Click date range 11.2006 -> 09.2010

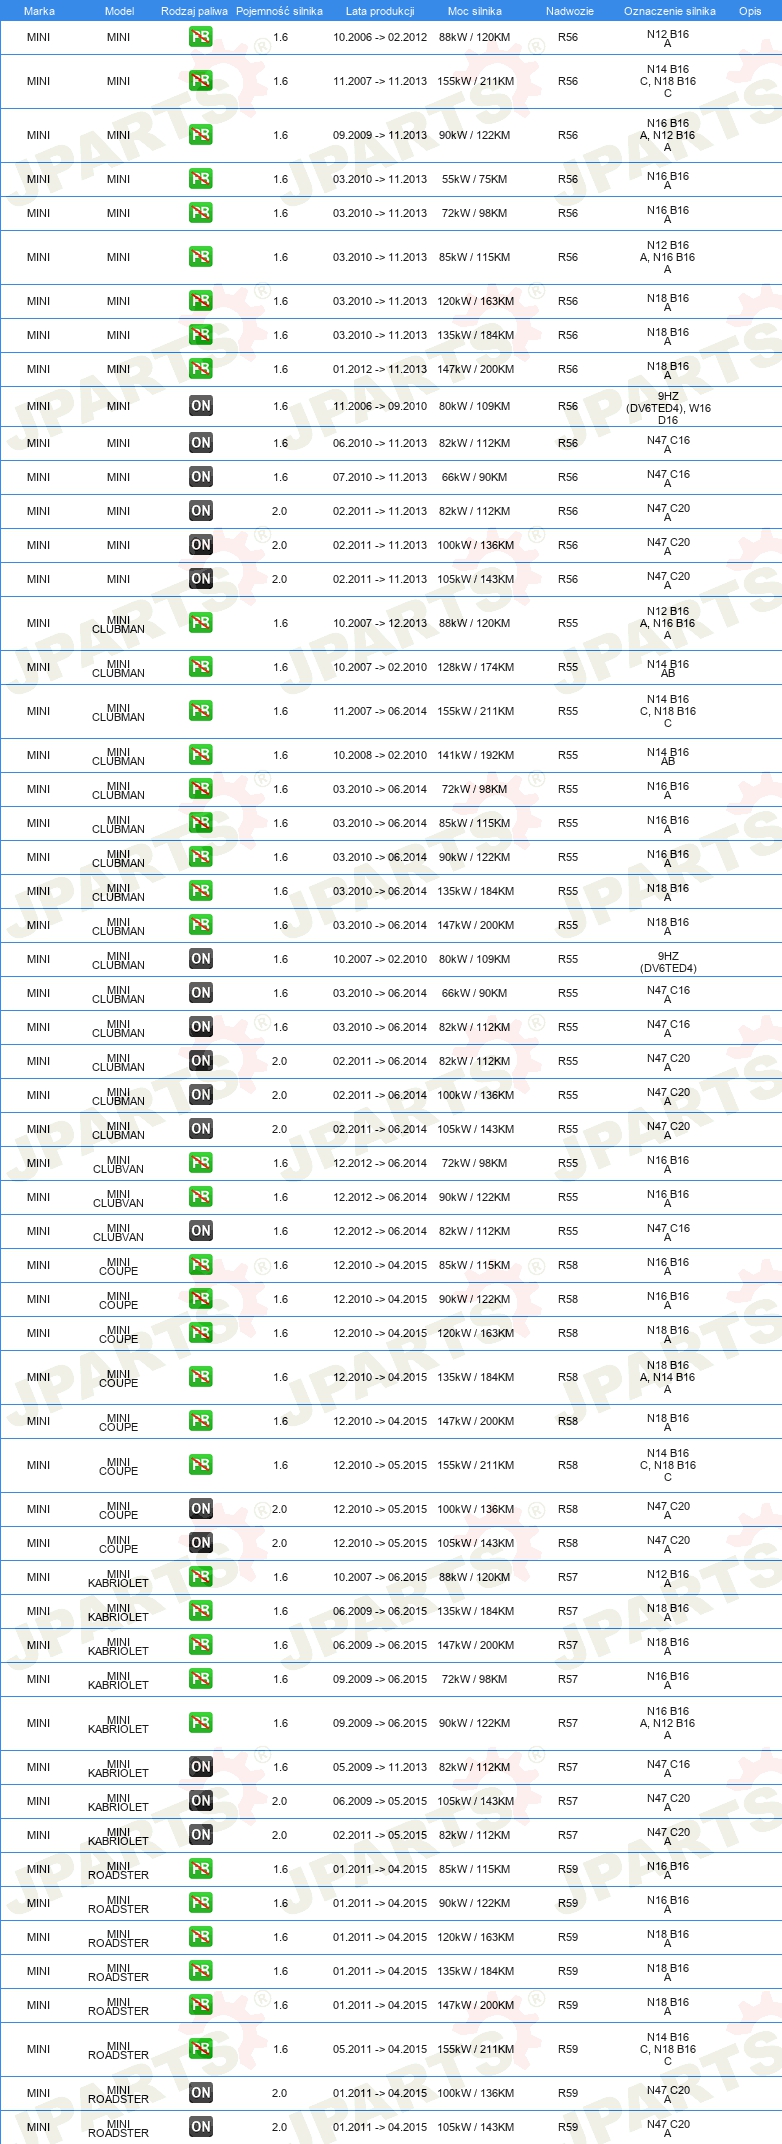[x=380, y=406]
